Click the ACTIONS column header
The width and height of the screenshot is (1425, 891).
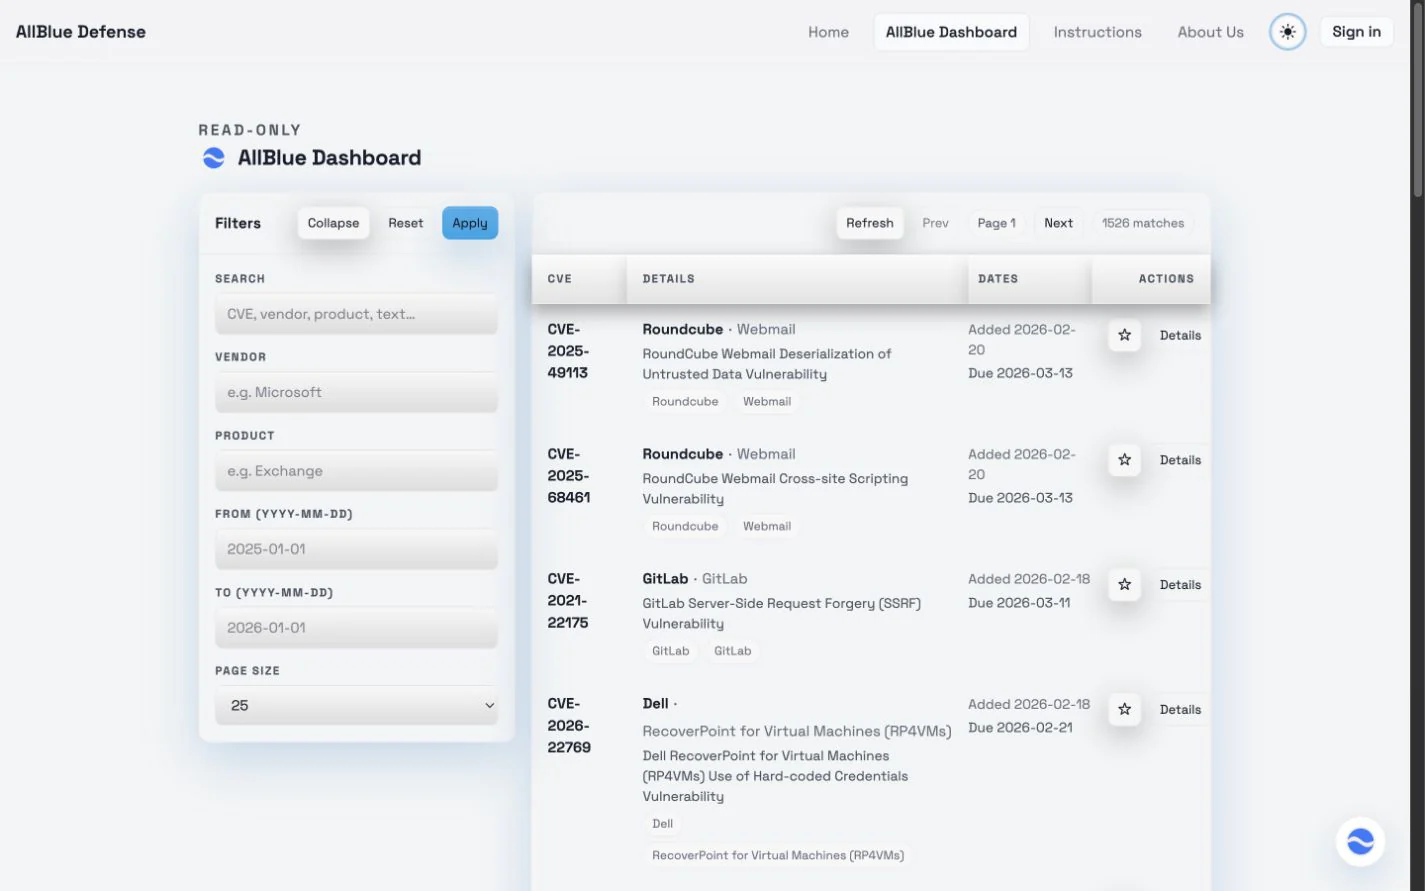click(x=1166, y=279)
